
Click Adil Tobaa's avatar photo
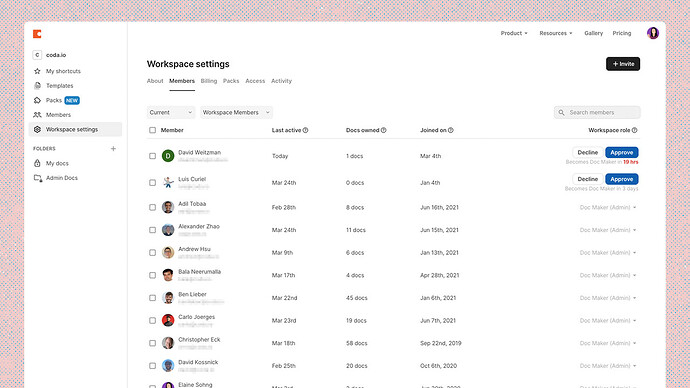tap(168, 207)
